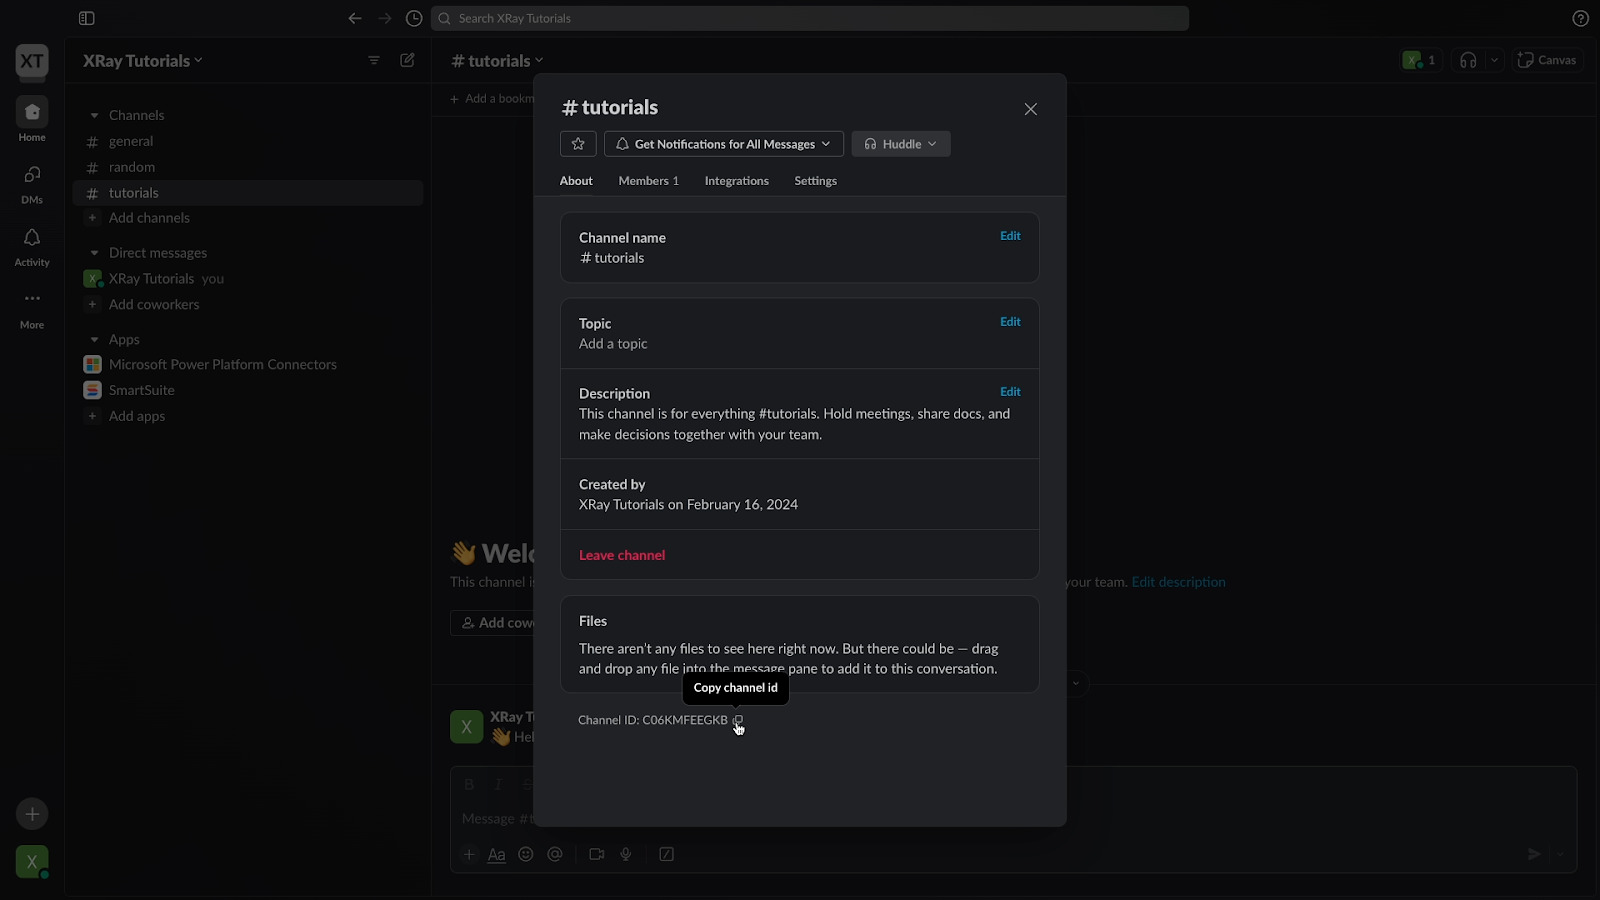Click the send message arrow
The width and height of the screenshot is (1600, 900).
[x=1534, y=854]
